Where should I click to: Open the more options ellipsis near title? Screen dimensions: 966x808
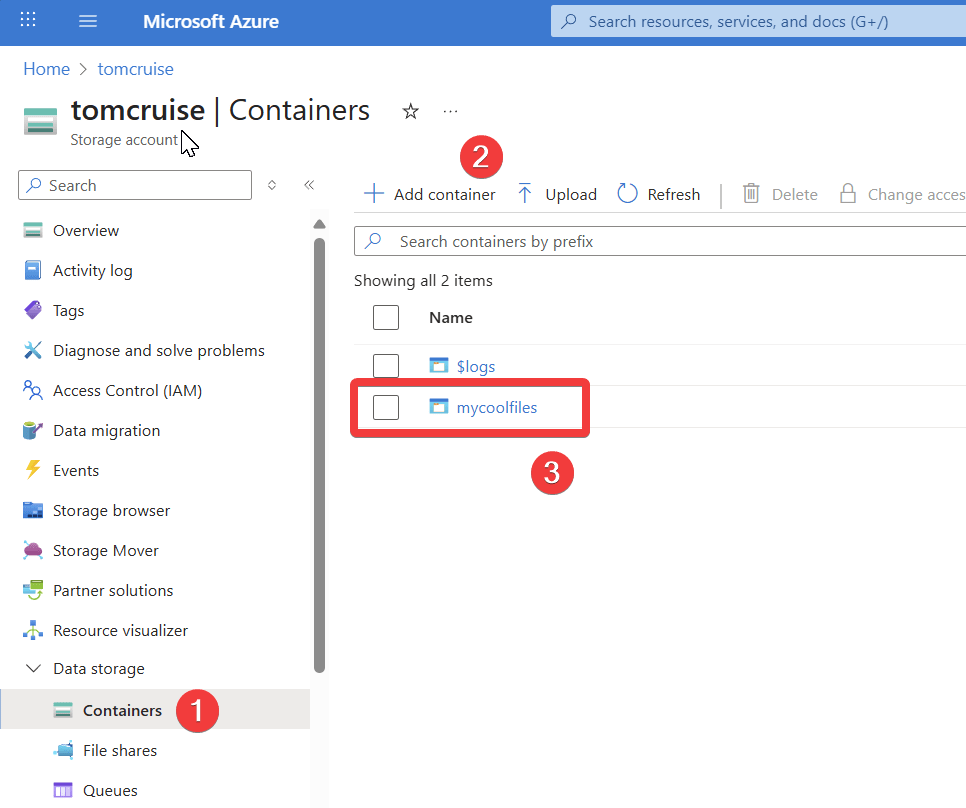tap(450, 111)
